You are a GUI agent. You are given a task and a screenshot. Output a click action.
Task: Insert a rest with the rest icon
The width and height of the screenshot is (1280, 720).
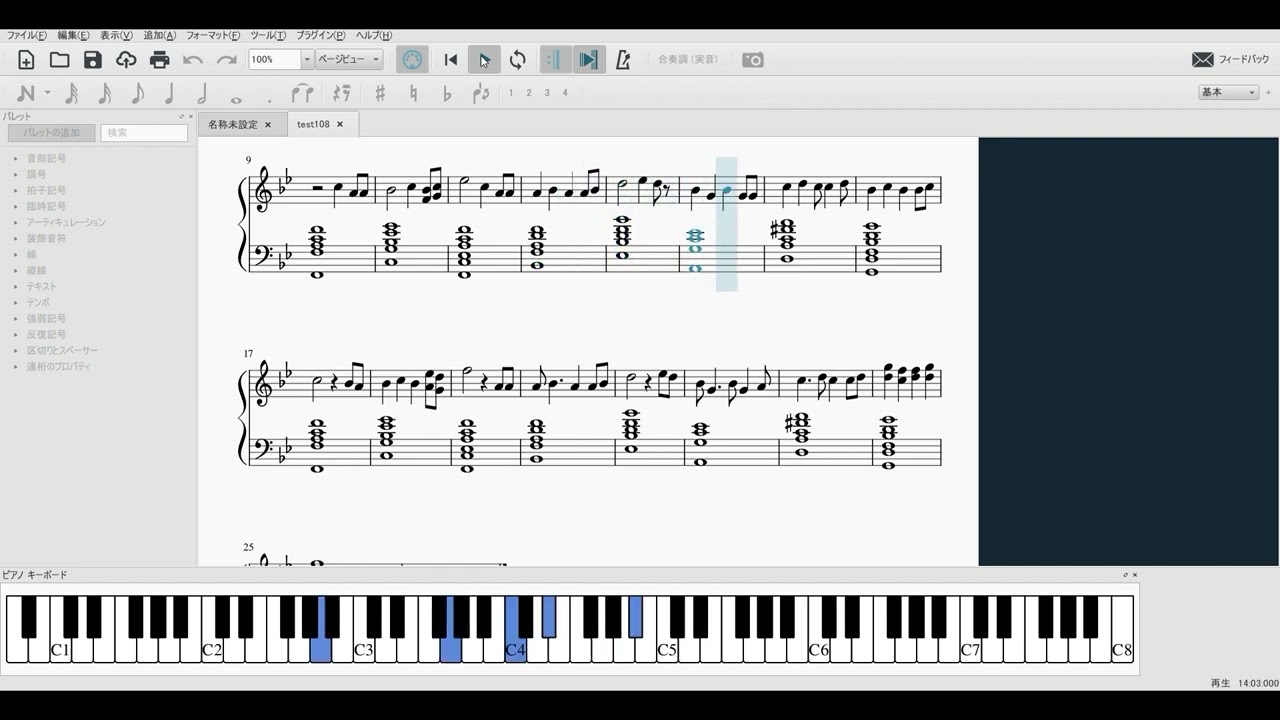click(x=342, y=93)
